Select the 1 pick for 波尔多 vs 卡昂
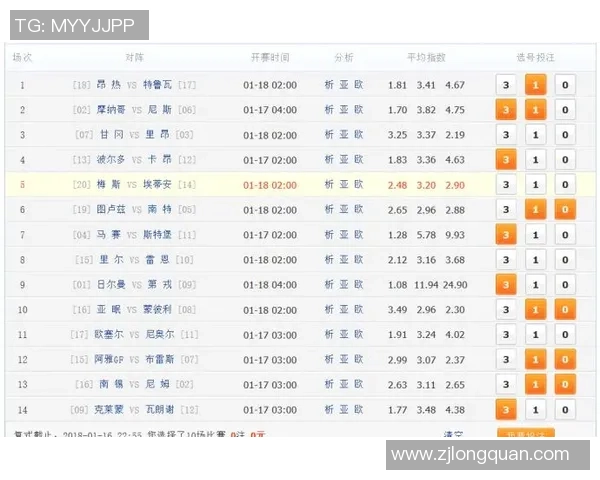Image resolution: width=600 pixels, height=480 pixels. [535, 160]
